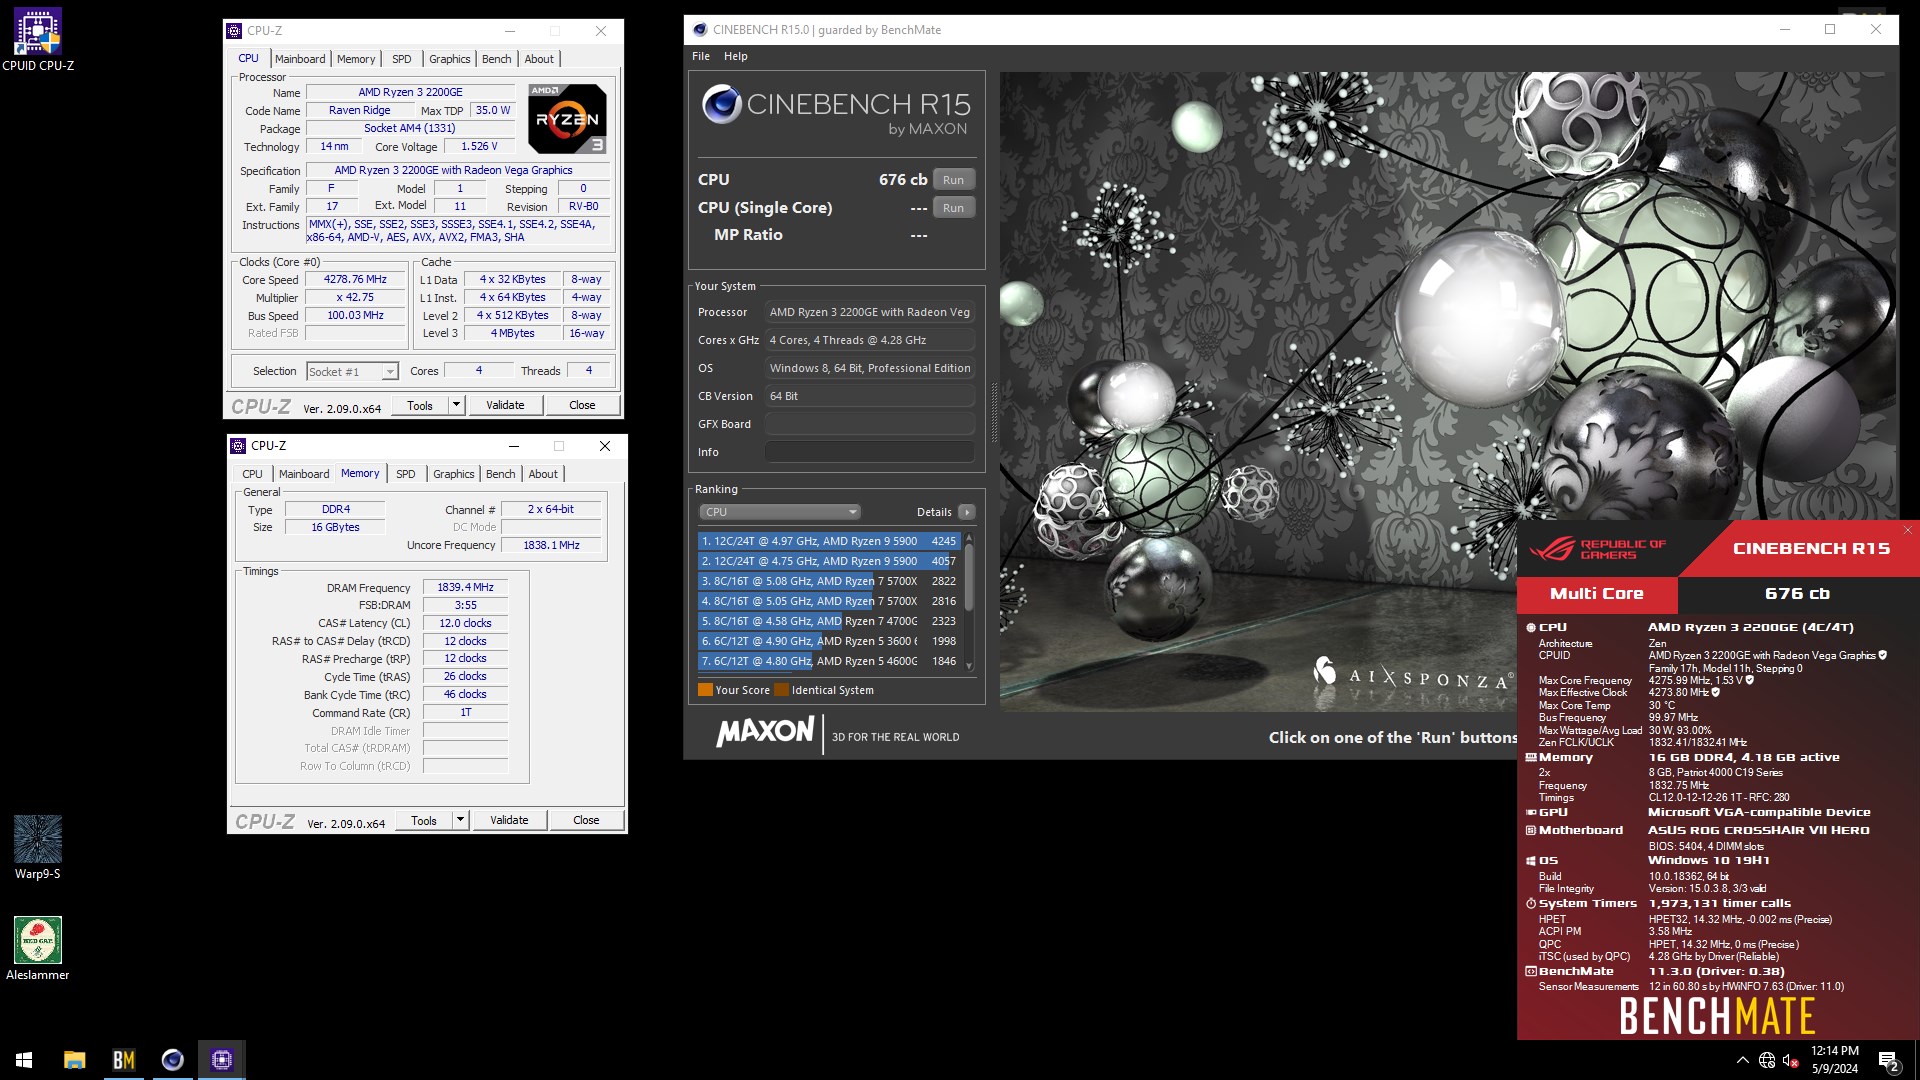Screen dimensions: 1920x1080
Task: Switch to CPU tab in Memory CPU-Z window
Action: pyautogui.click(x=253, y=474)
